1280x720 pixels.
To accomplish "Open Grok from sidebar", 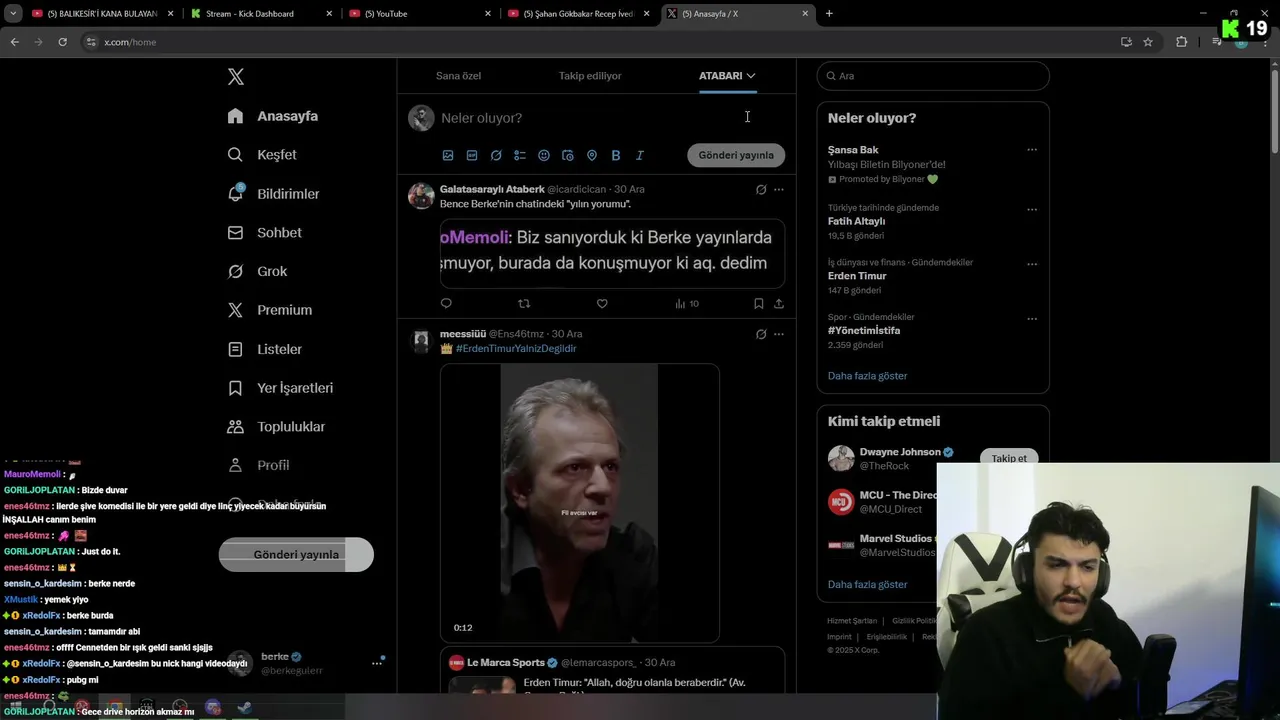I will 257,271.
